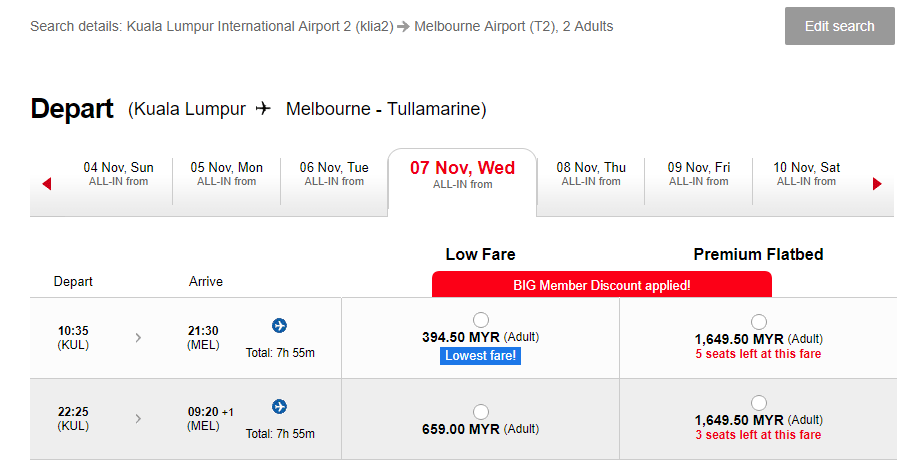The width and height of the screenshot is (922, 473).
Task: Select the 10 Nov, Sat date tab
Action: click(806, 174)
